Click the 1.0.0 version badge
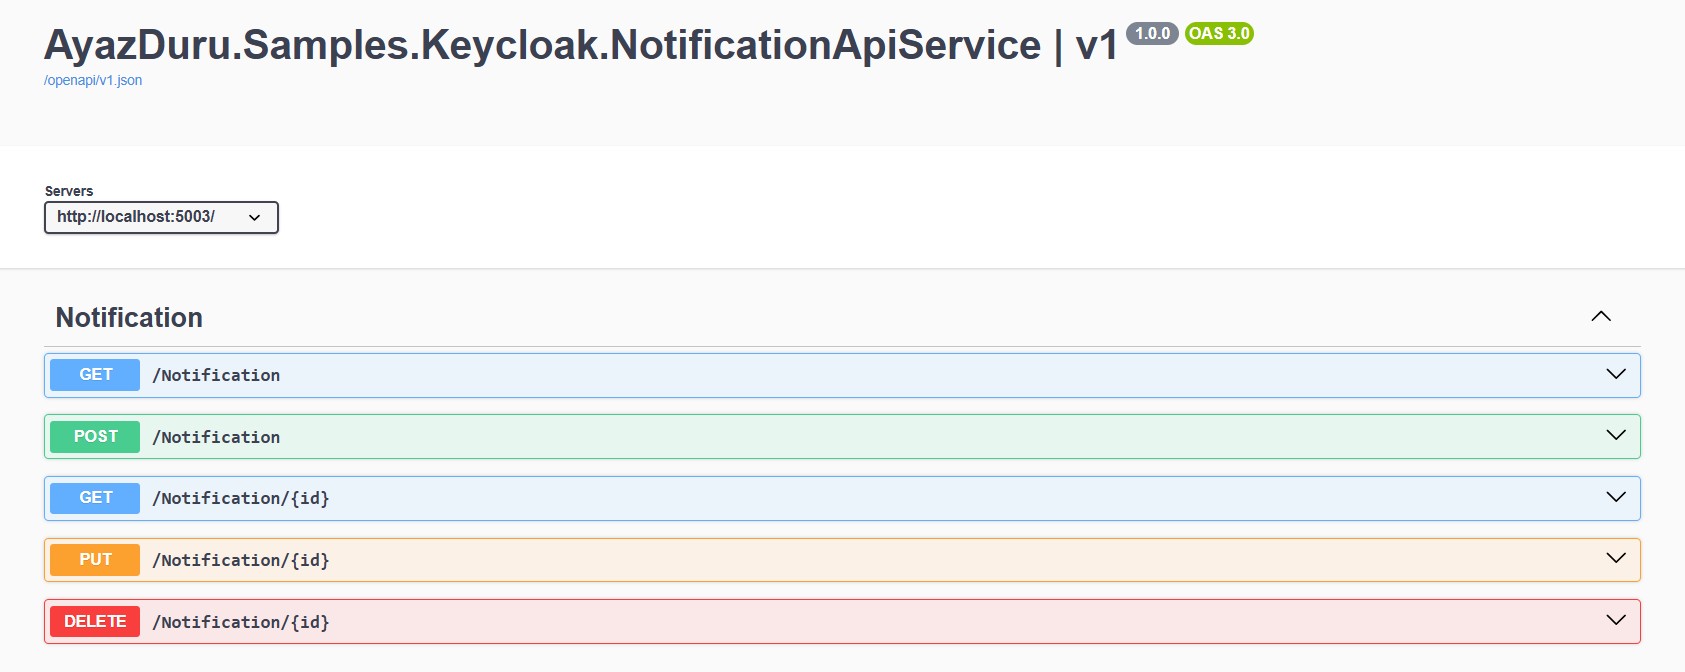 (x=1152, y=34)
